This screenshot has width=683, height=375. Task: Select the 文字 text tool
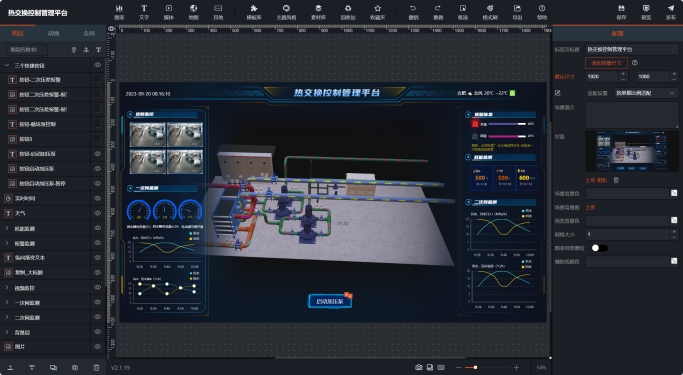click(144, 12)
